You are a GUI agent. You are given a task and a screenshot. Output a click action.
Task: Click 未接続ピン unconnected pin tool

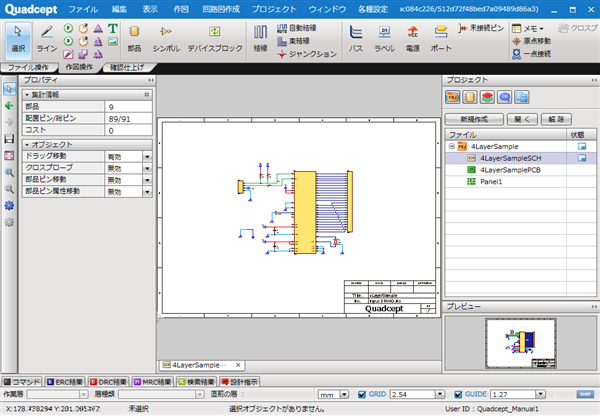click(481, 28)
